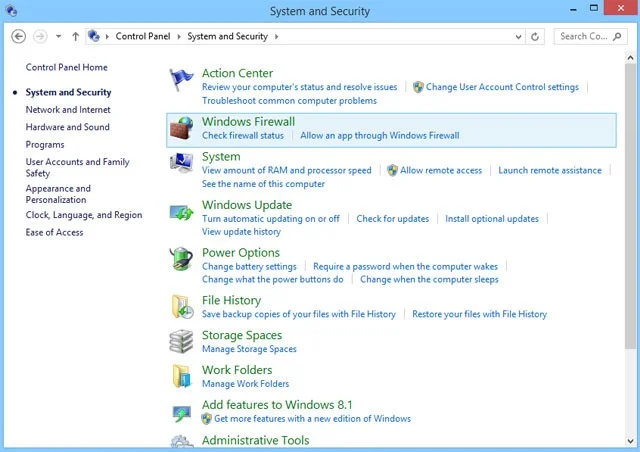Click Change battery settings link
This screenshot has width=640, height=452.
(249, 267)
